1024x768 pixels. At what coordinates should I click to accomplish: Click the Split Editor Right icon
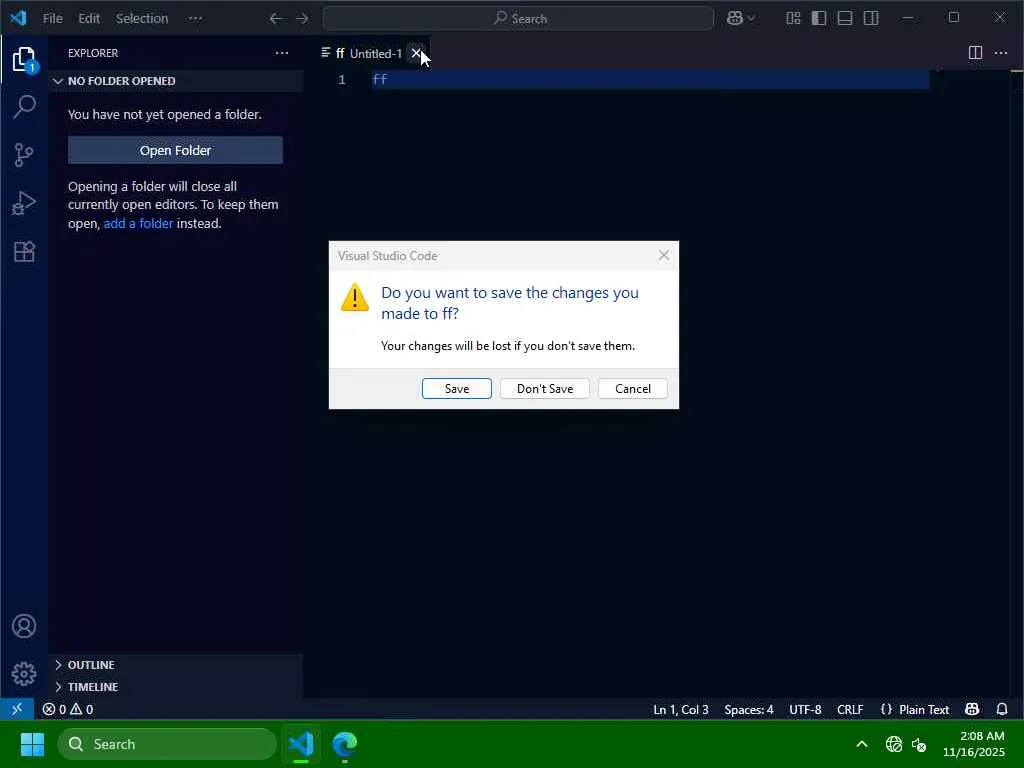975,53
